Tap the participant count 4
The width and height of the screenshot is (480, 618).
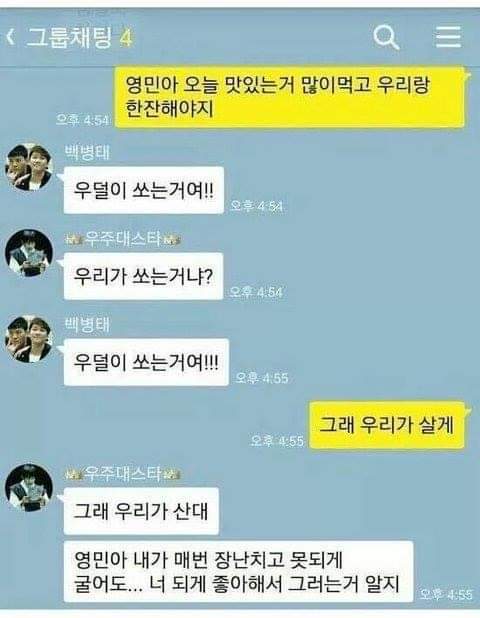126,38
